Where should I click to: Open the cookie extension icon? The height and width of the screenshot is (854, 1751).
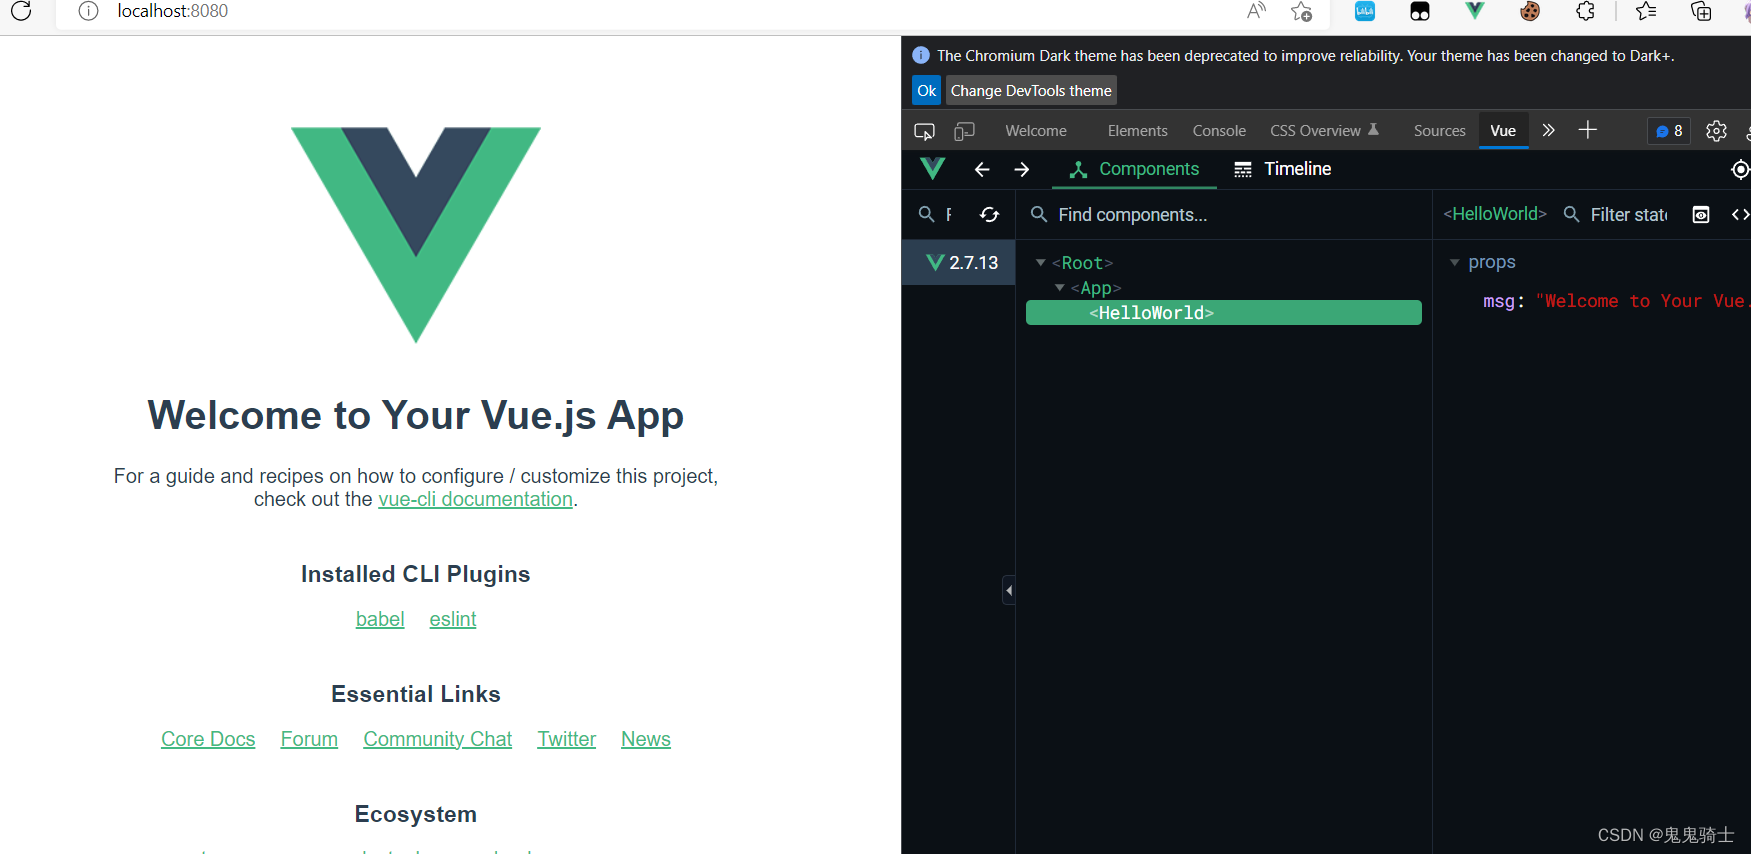point(1530,11)
